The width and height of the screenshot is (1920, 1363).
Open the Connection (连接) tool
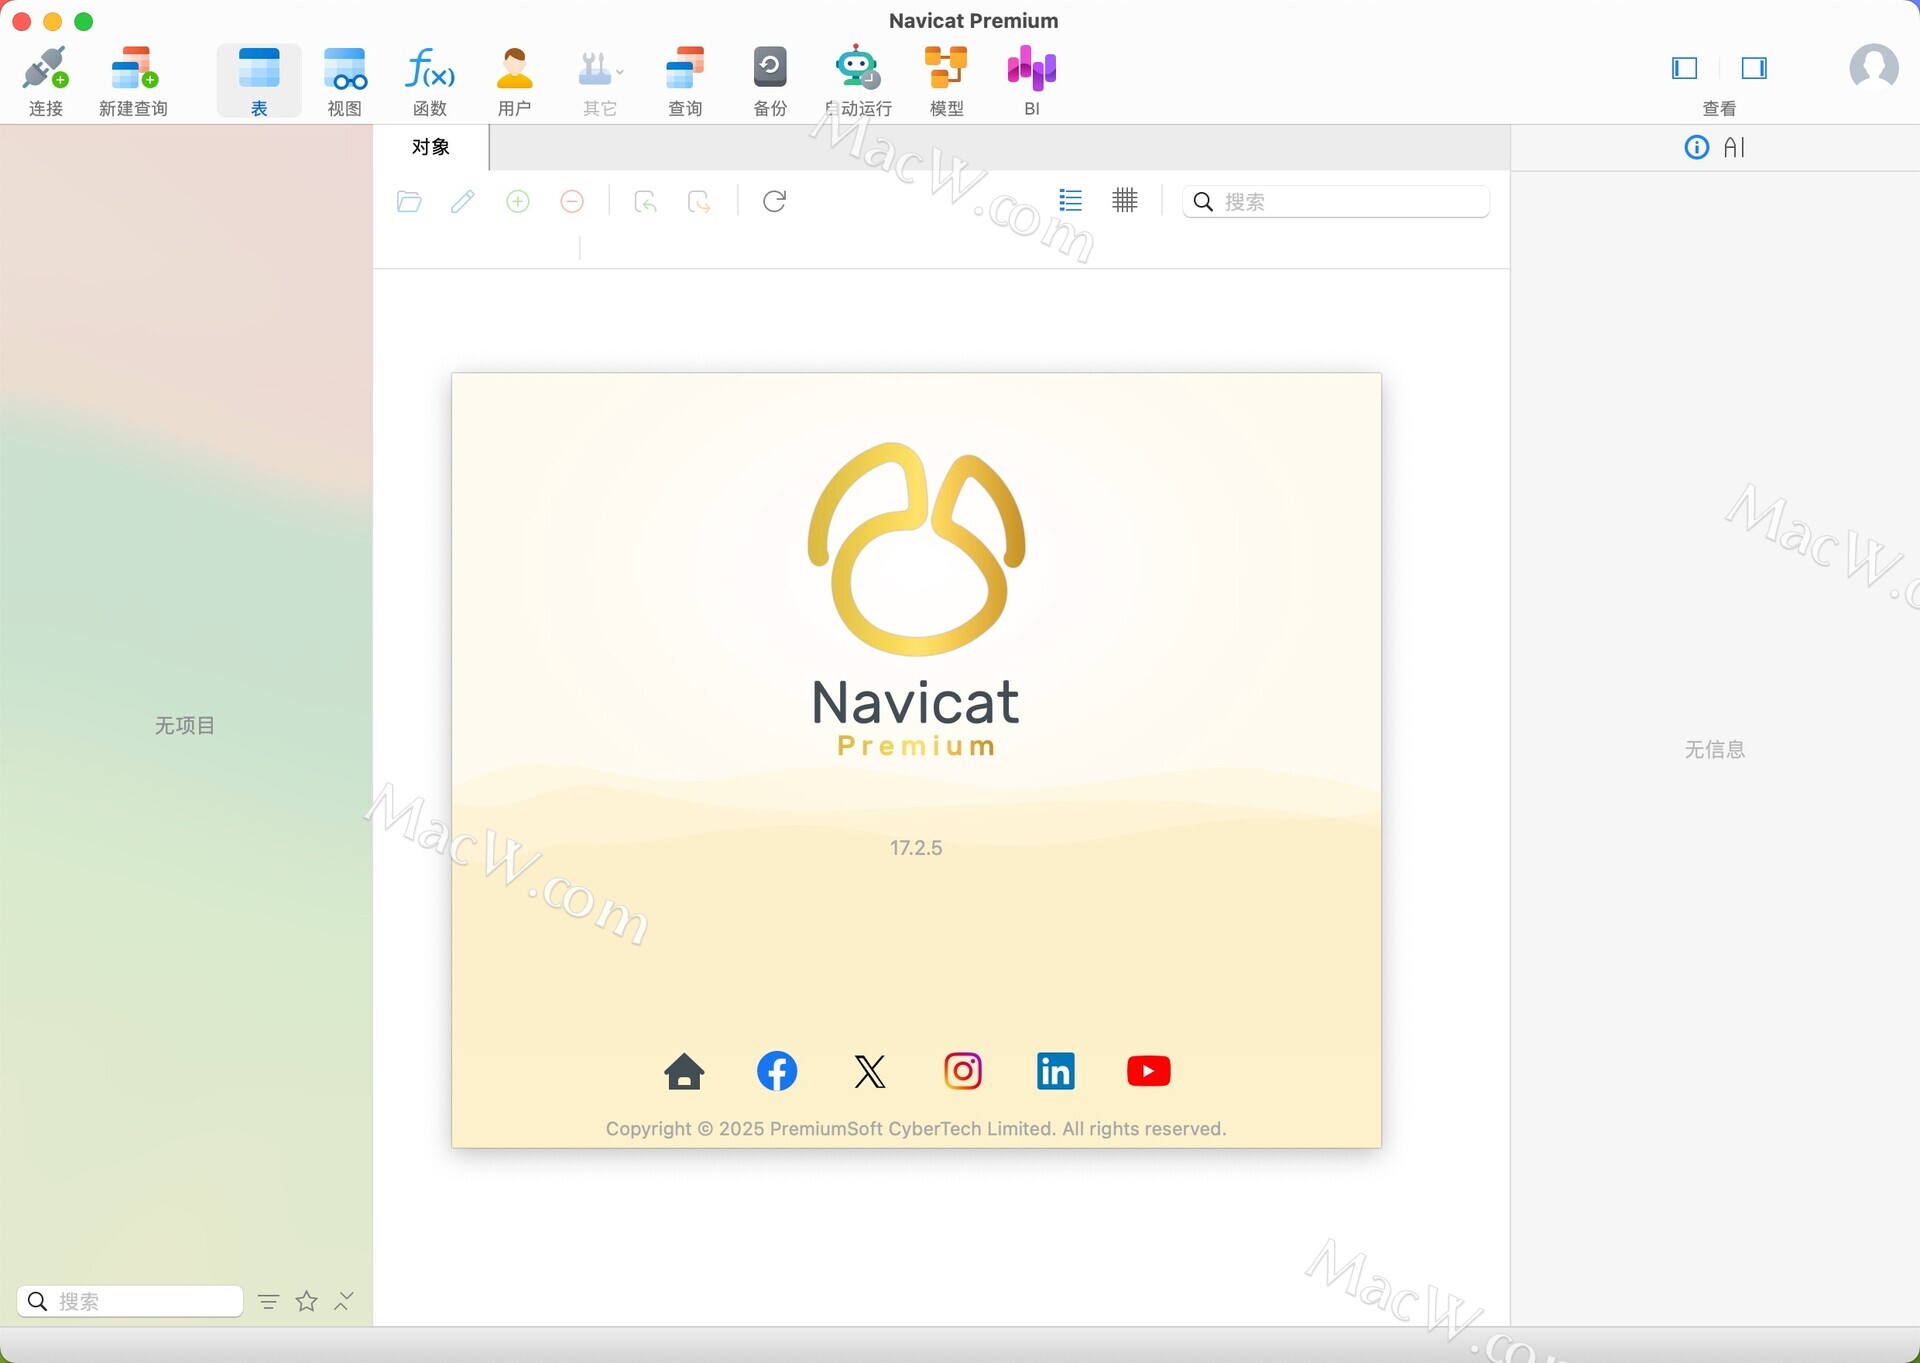tap(46, 80)
